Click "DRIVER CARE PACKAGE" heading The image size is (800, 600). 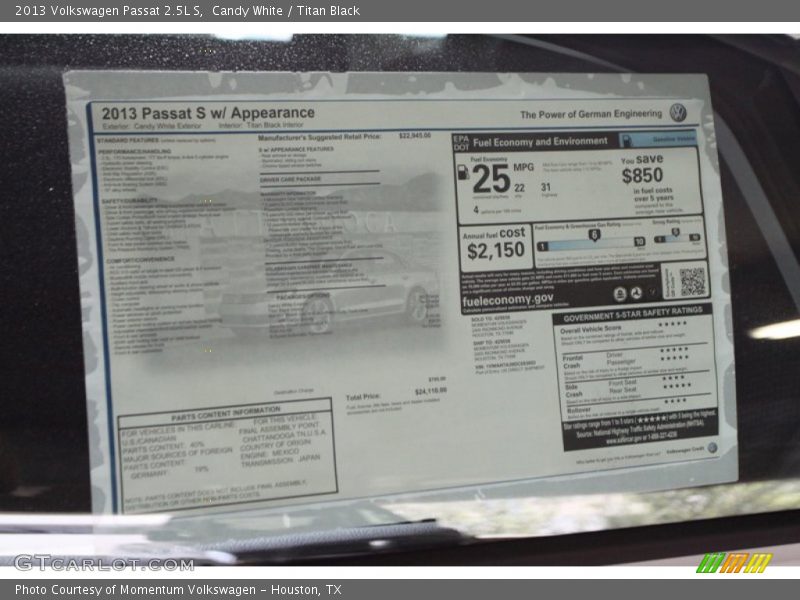[x=290, y=179]
